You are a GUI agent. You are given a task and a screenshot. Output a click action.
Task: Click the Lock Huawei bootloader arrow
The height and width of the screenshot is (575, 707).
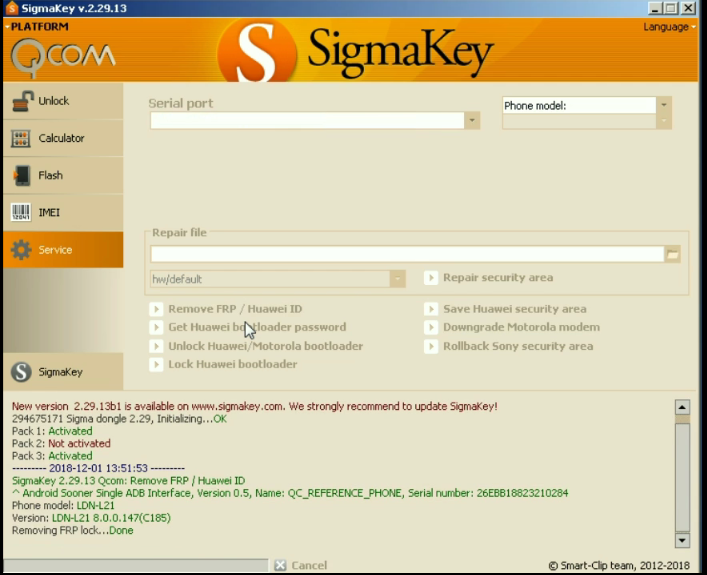point(156,364)
